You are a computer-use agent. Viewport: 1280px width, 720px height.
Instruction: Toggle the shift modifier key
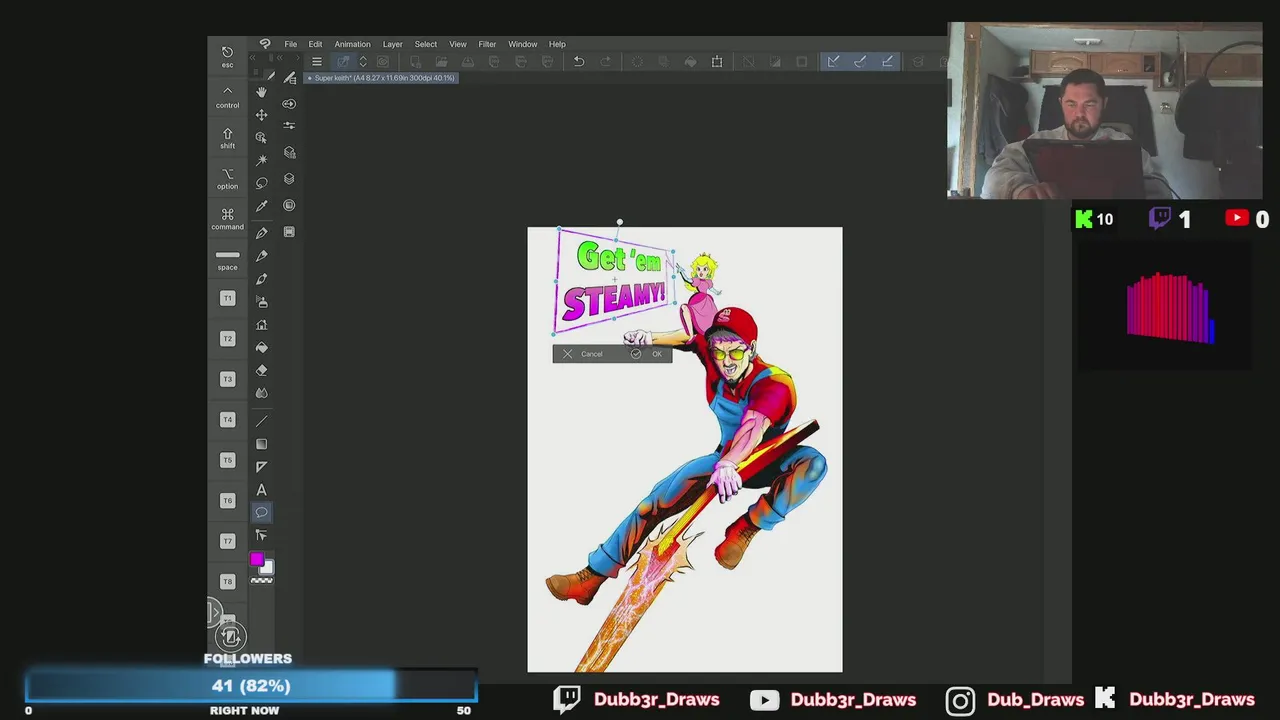227,138
